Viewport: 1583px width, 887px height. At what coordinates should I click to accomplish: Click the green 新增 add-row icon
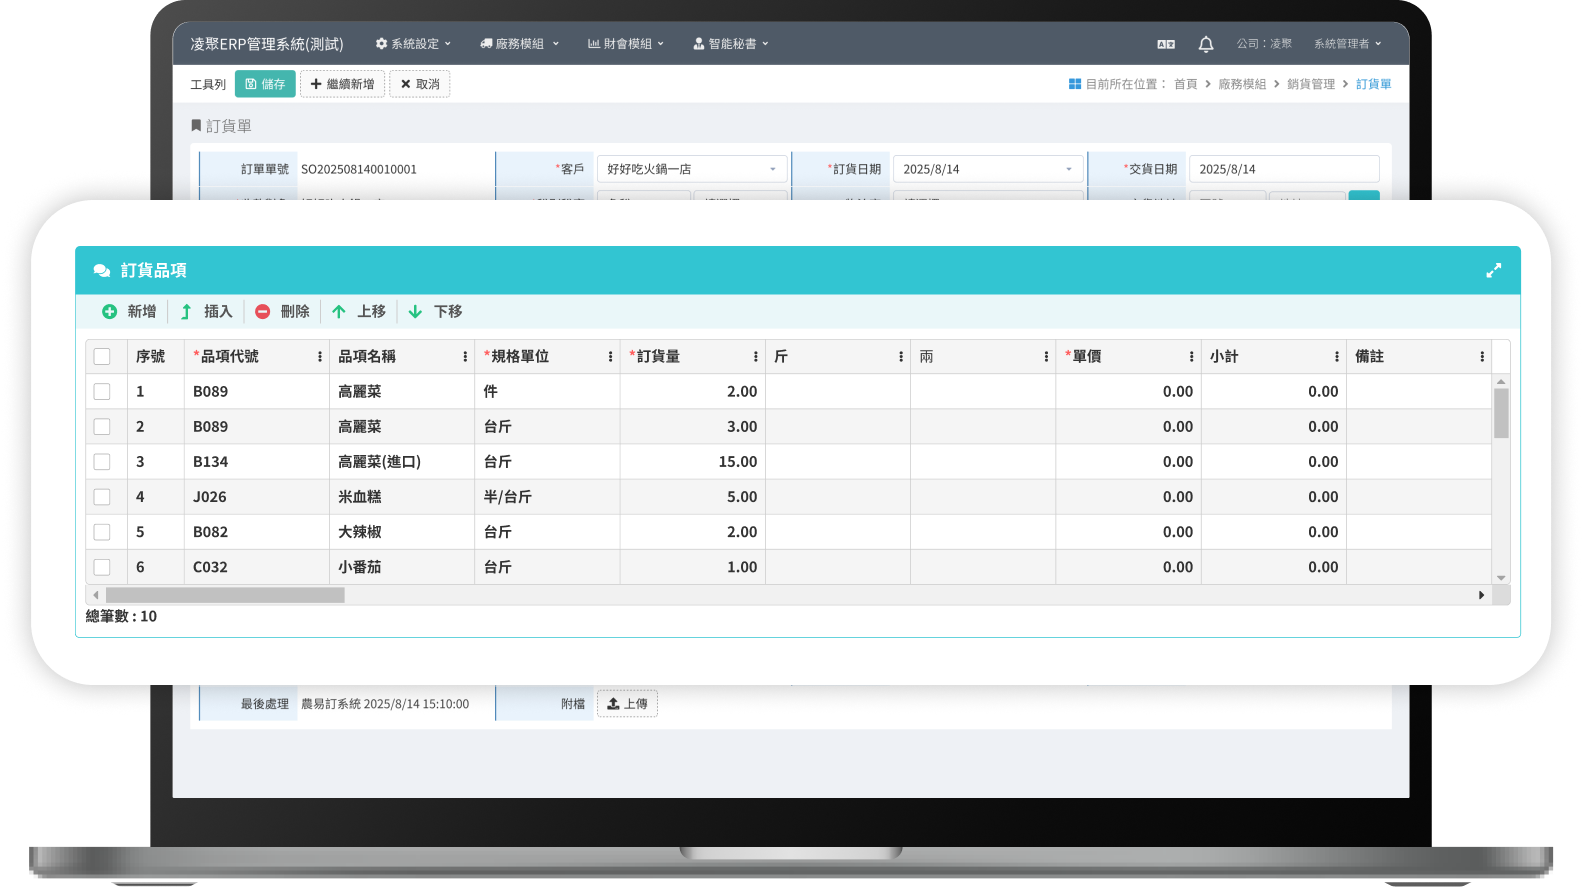(x=110, y=312)
